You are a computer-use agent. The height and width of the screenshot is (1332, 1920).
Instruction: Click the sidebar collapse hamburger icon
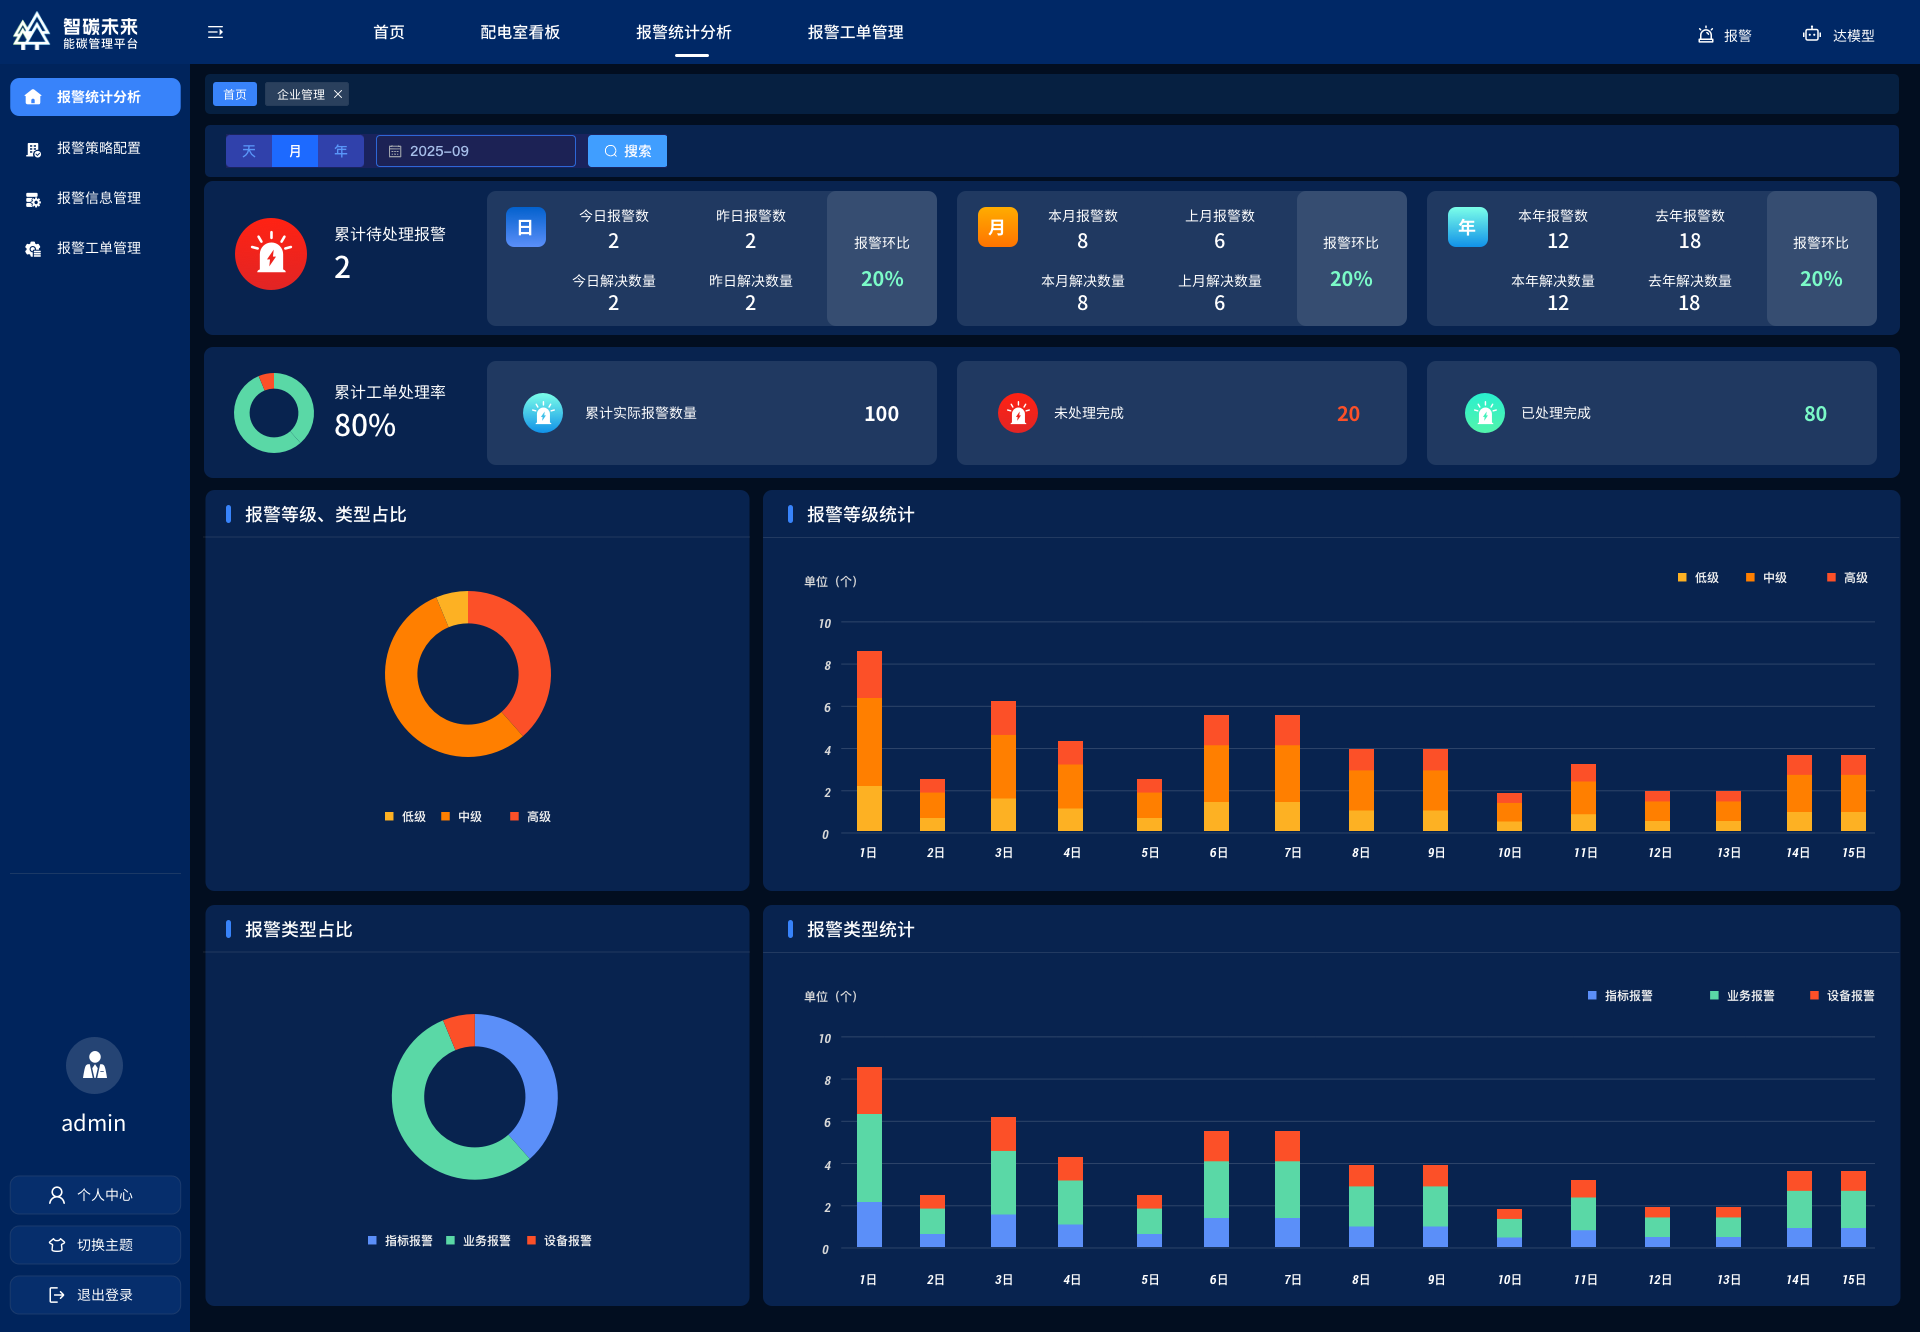[215, 32]
